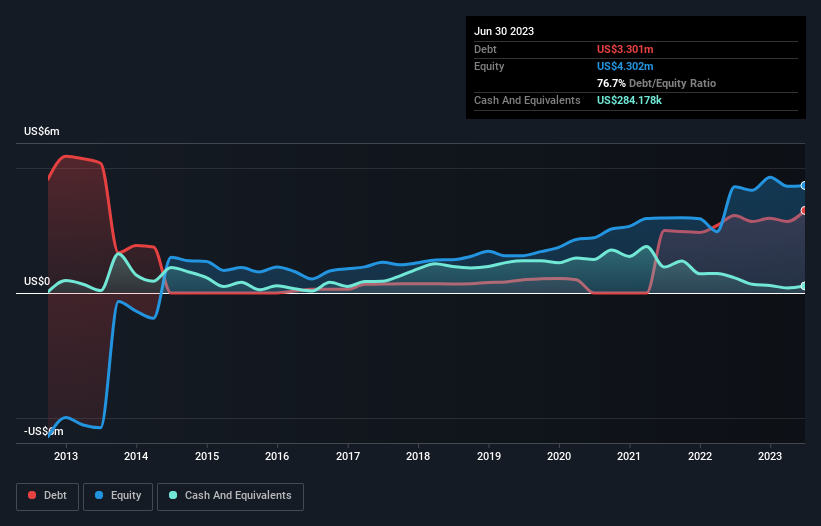The image size is (821, 526).
Task: Click the tooltip Cash And Equivalents label
Action: coord(527,100)
